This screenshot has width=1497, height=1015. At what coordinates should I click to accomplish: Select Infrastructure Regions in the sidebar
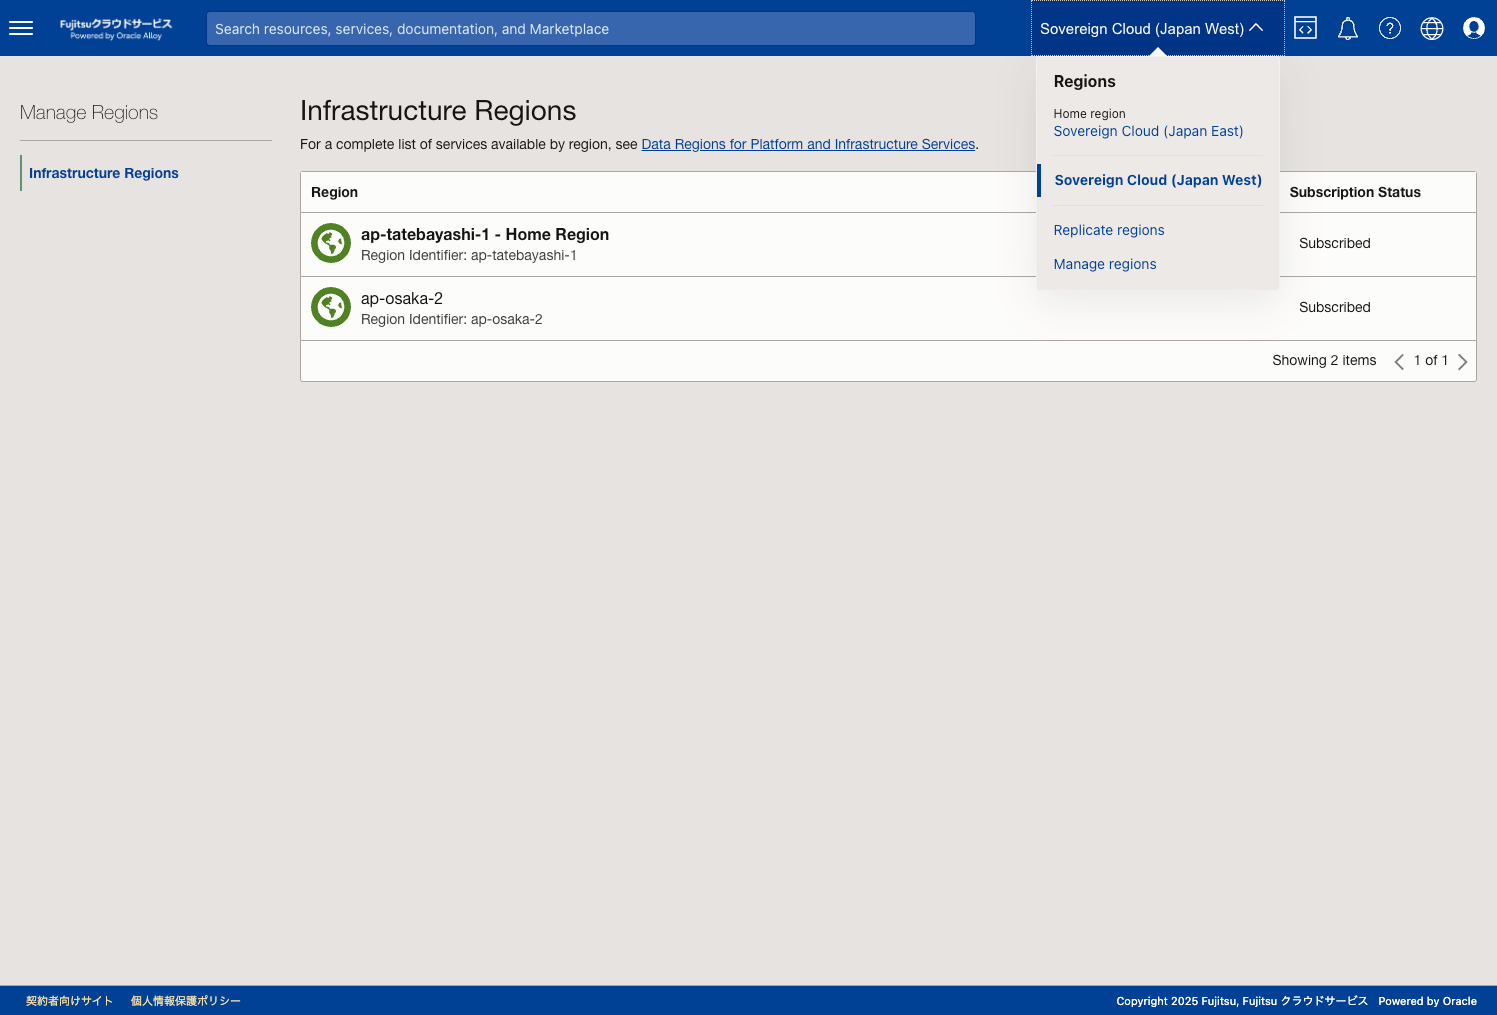pos(103,173)
